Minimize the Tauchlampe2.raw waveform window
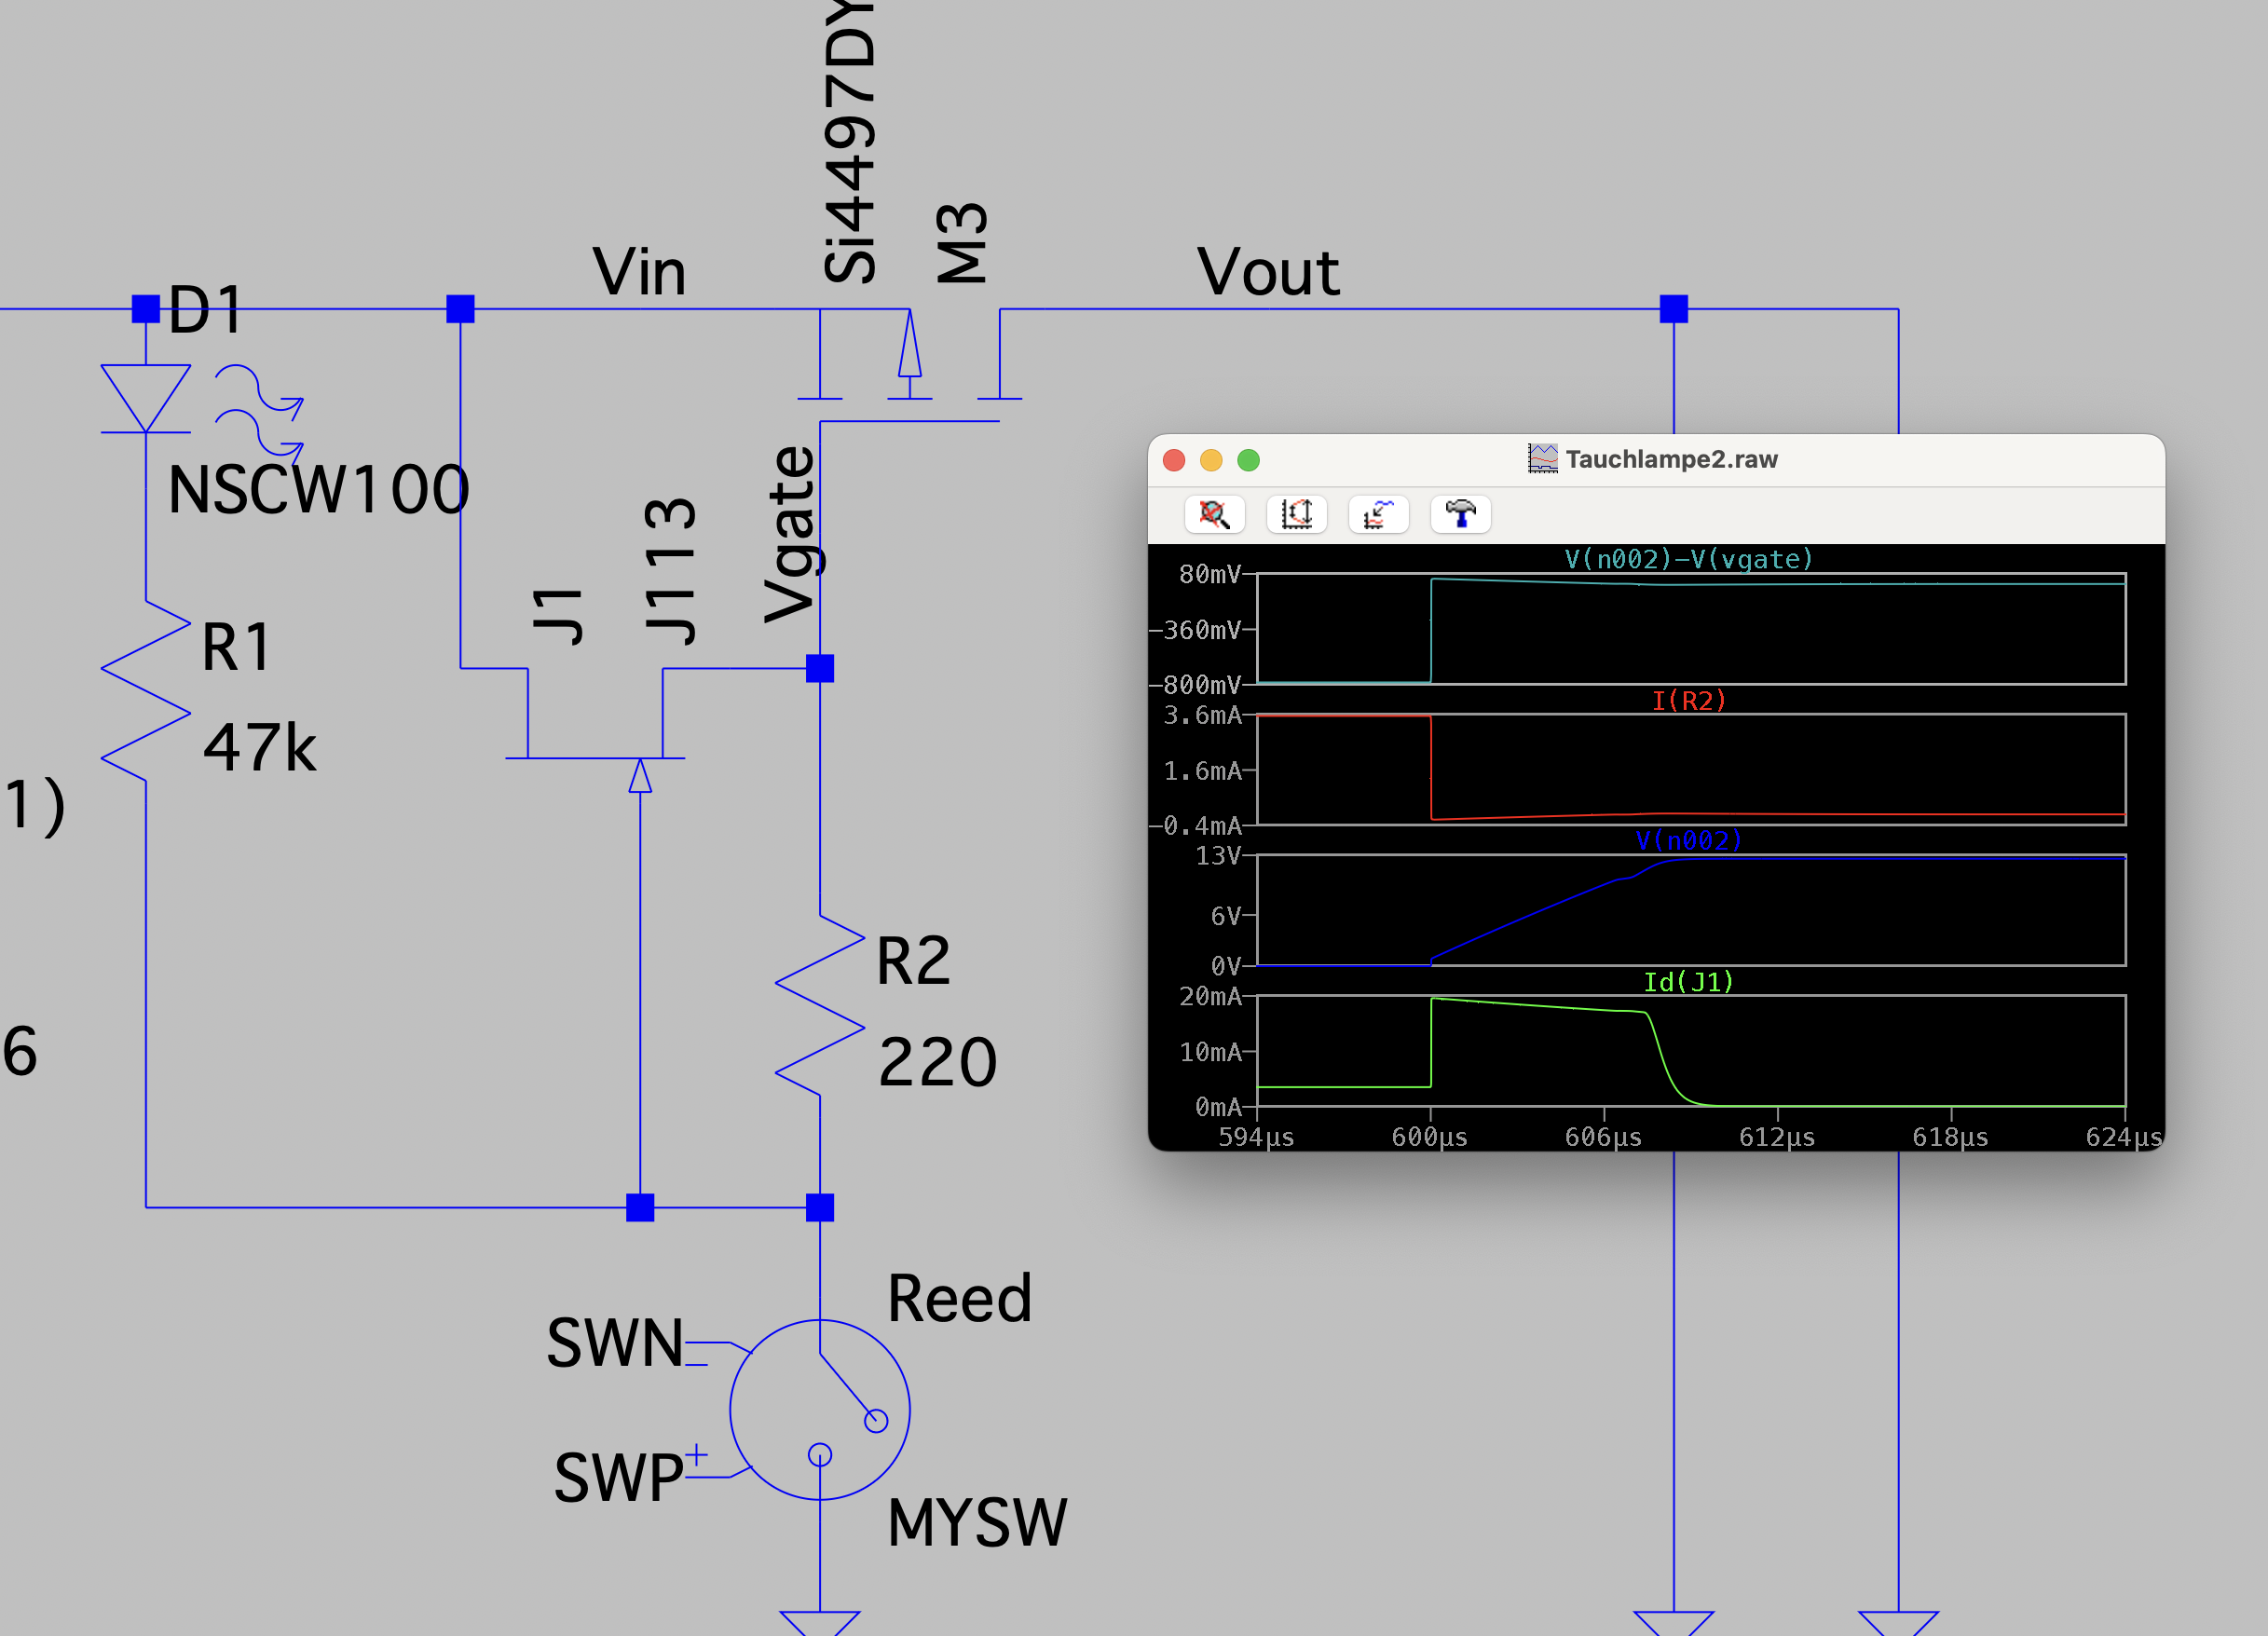Image resolution: width=2268 pixels, height=1636 pixels. [x=1211, y=460]
